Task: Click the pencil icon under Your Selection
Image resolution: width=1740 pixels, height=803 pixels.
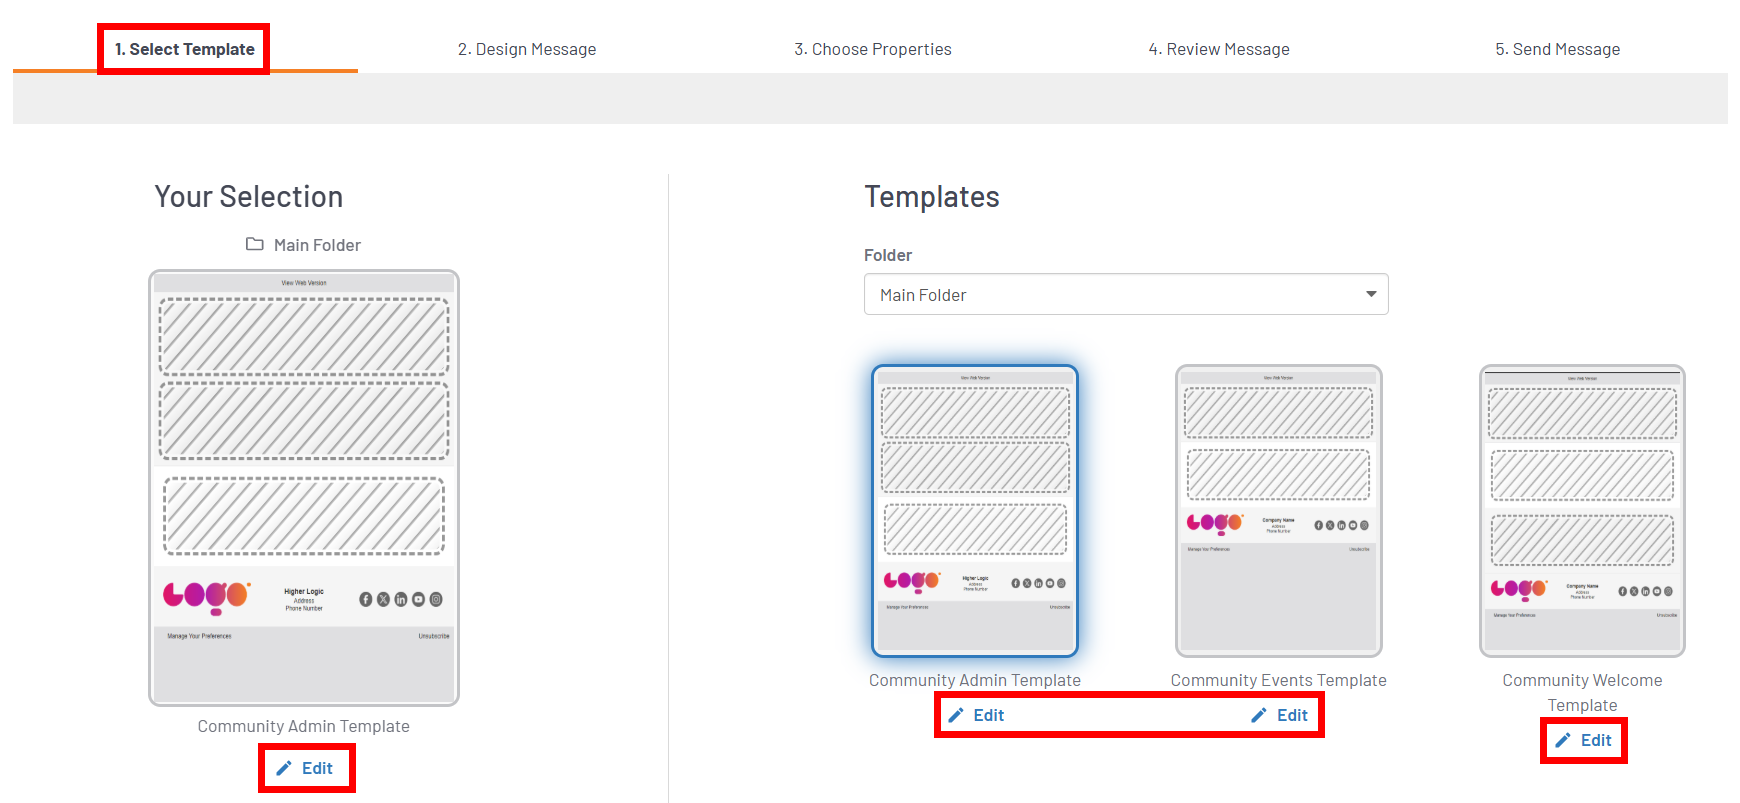Action: pos(285,768)
